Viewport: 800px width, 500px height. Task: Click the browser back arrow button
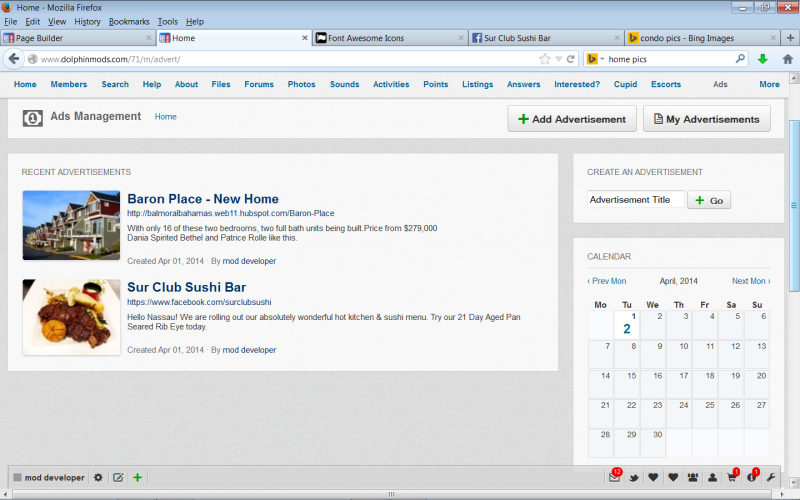coord(14,59)
